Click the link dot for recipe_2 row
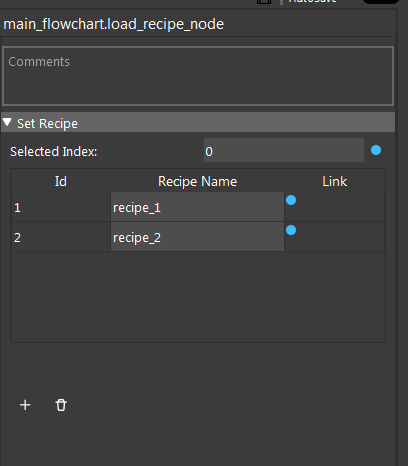 [x=291, y=230]
